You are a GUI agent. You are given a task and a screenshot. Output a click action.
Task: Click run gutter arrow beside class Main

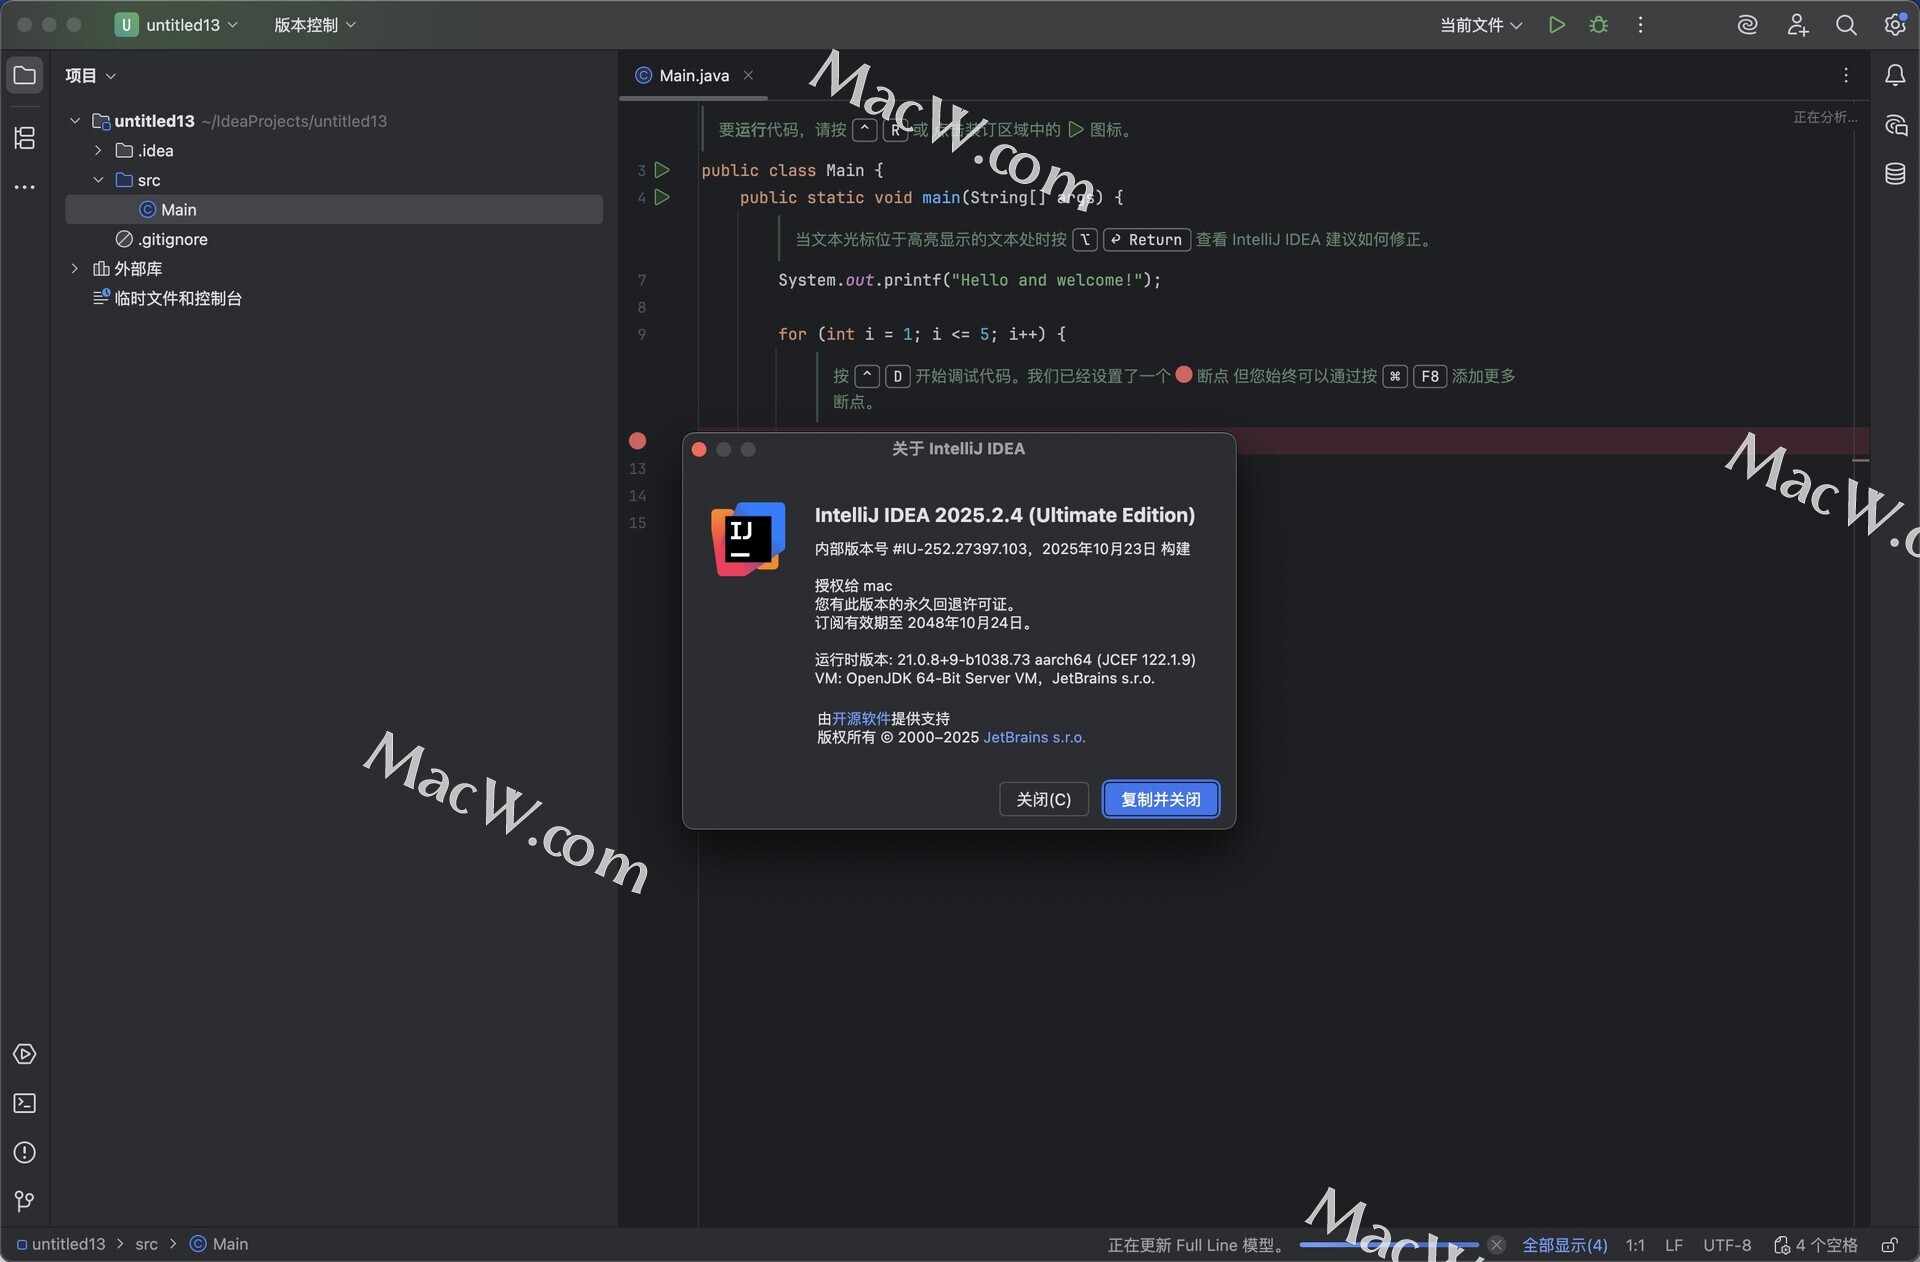[662, 170]
